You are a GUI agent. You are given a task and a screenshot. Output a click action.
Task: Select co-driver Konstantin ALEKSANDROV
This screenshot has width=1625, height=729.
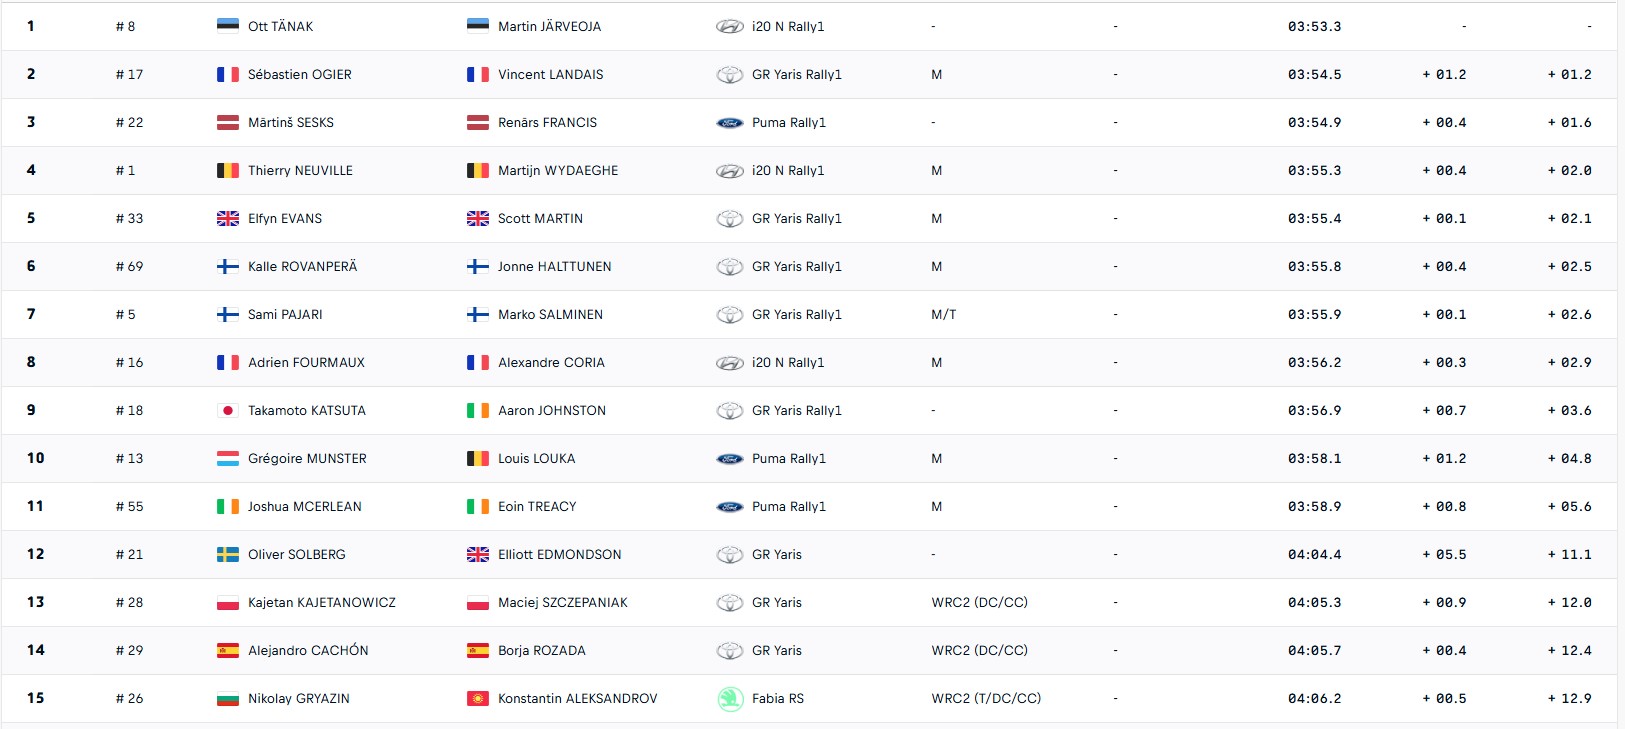click(x=577, y=699)
